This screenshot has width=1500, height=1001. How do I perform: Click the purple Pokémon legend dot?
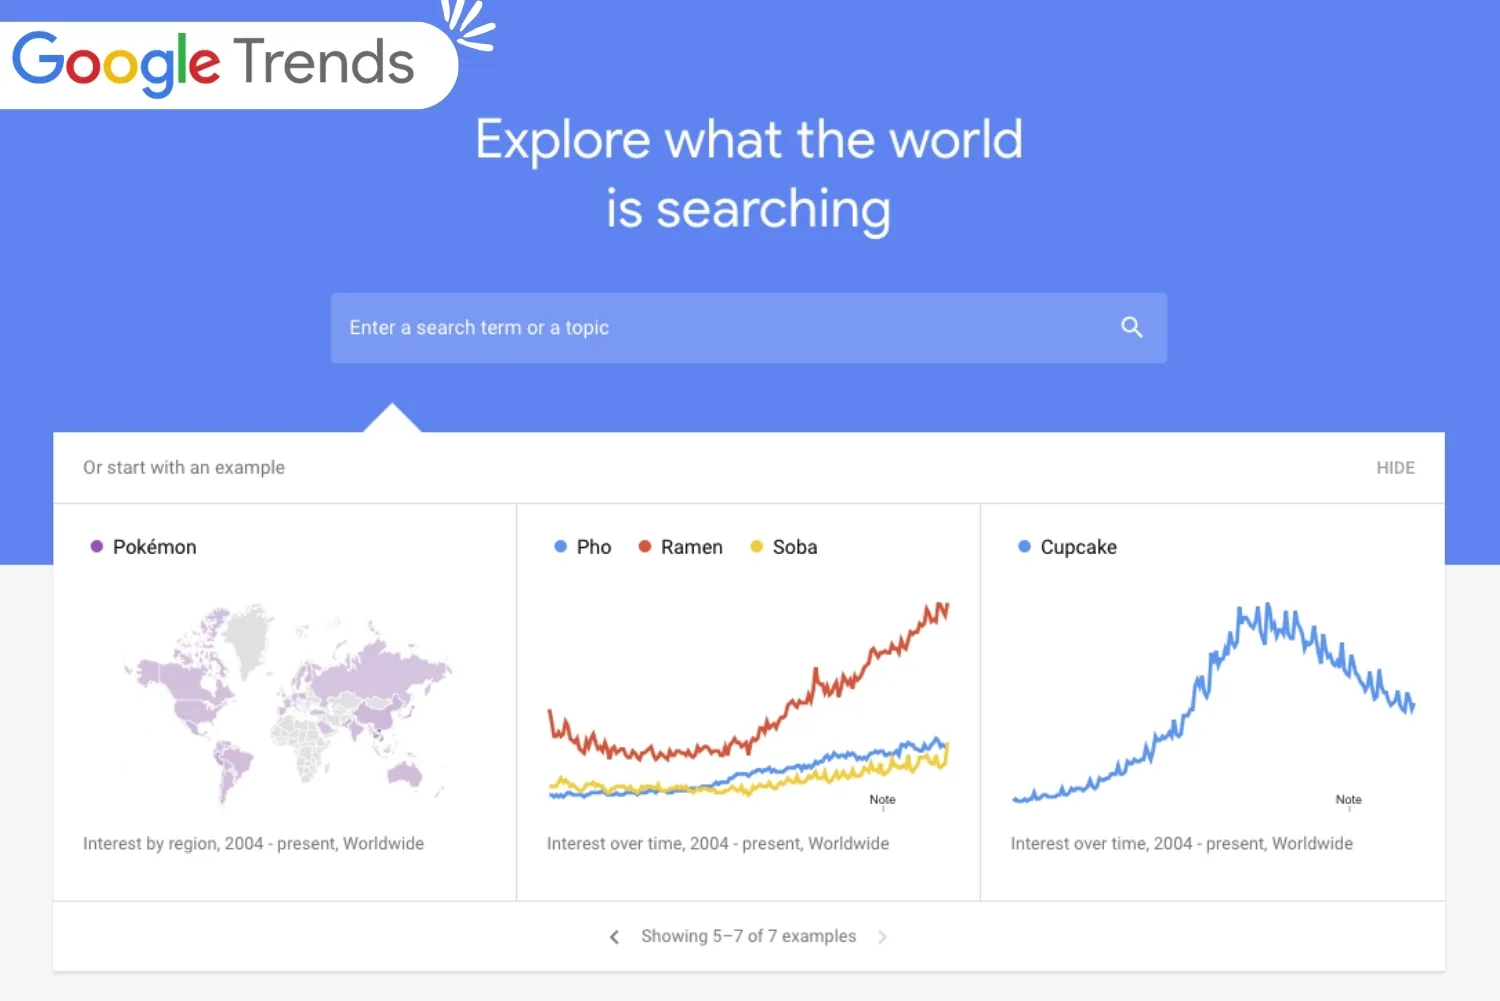pos(97,547)
